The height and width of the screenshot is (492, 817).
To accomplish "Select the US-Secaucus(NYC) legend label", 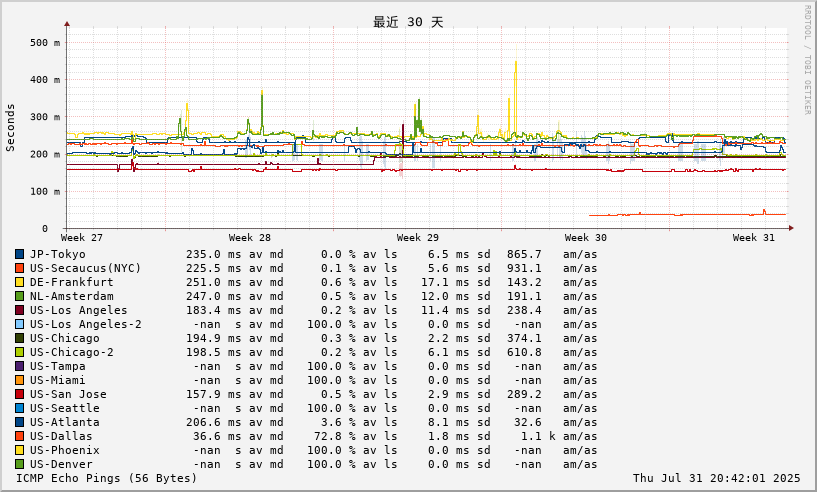I will pyautogui.click(x=85, y=268).
